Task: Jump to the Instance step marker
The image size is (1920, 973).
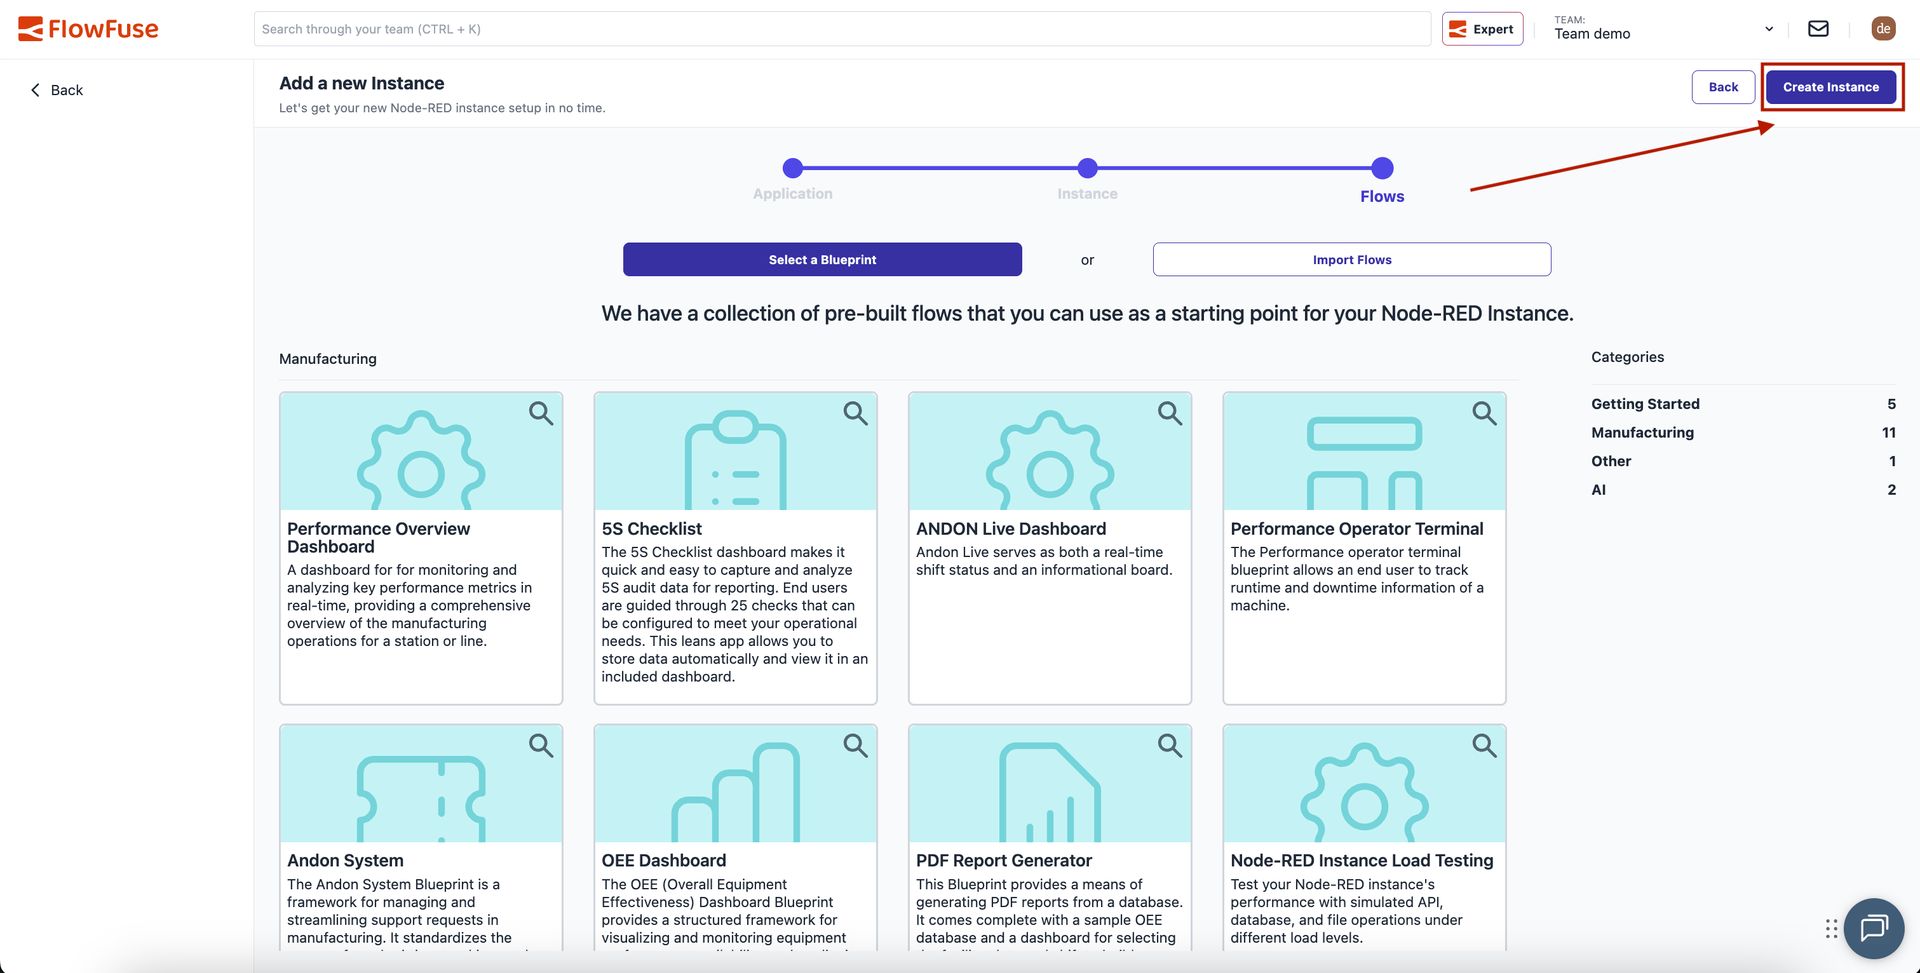Action: click(1087, 168)
